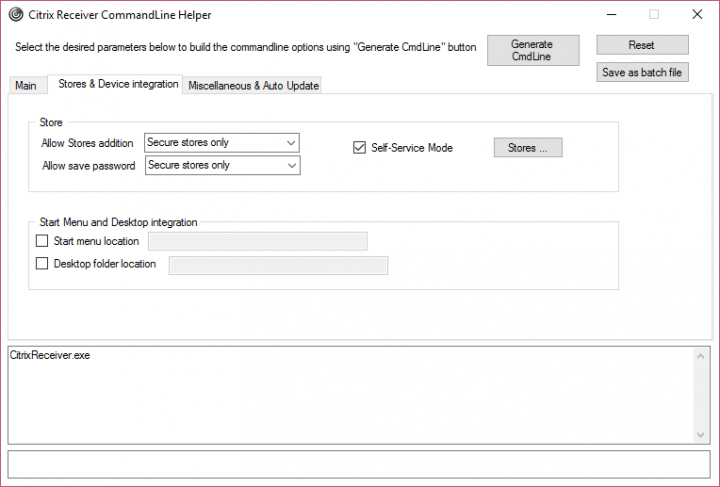Click the Reset button

point(642,45)
